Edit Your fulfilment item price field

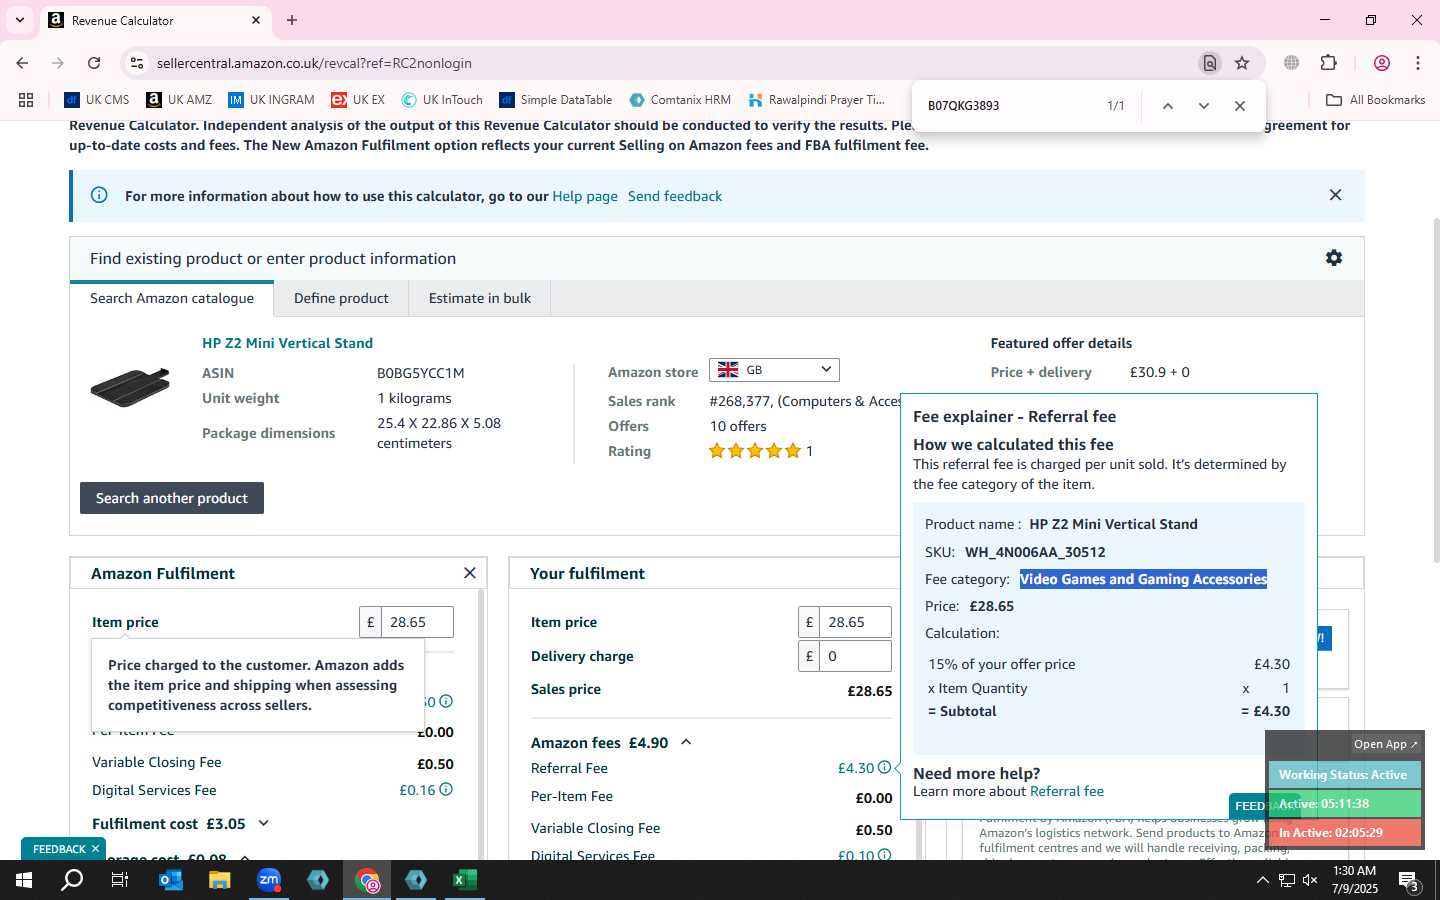pyautogui.click(x=855, y=622)
